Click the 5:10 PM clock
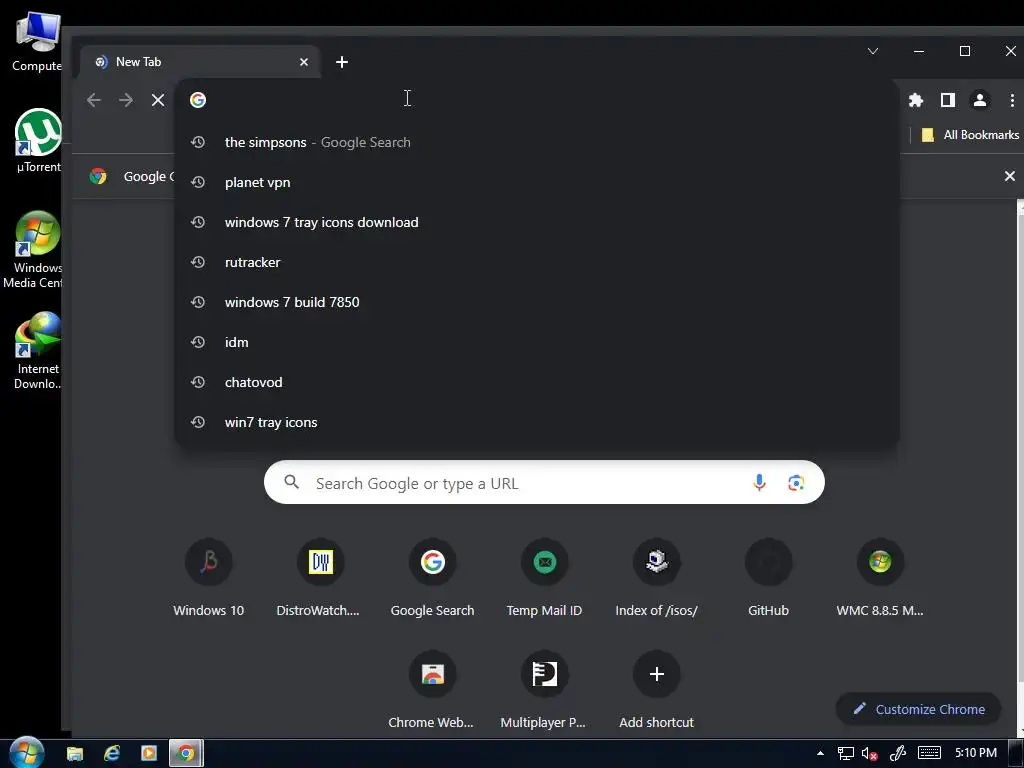 (x=976, y=753)
